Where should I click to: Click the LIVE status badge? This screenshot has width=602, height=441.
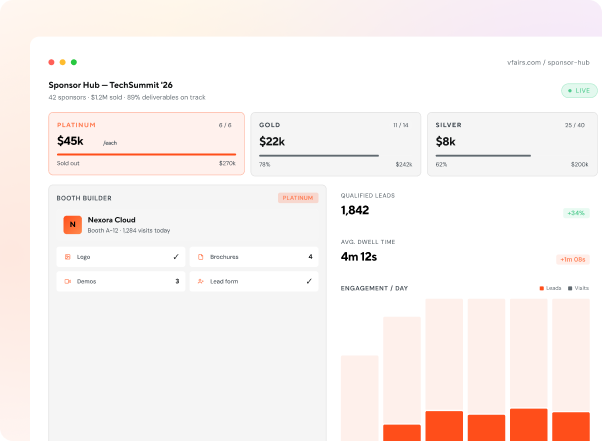pos(579,91)
